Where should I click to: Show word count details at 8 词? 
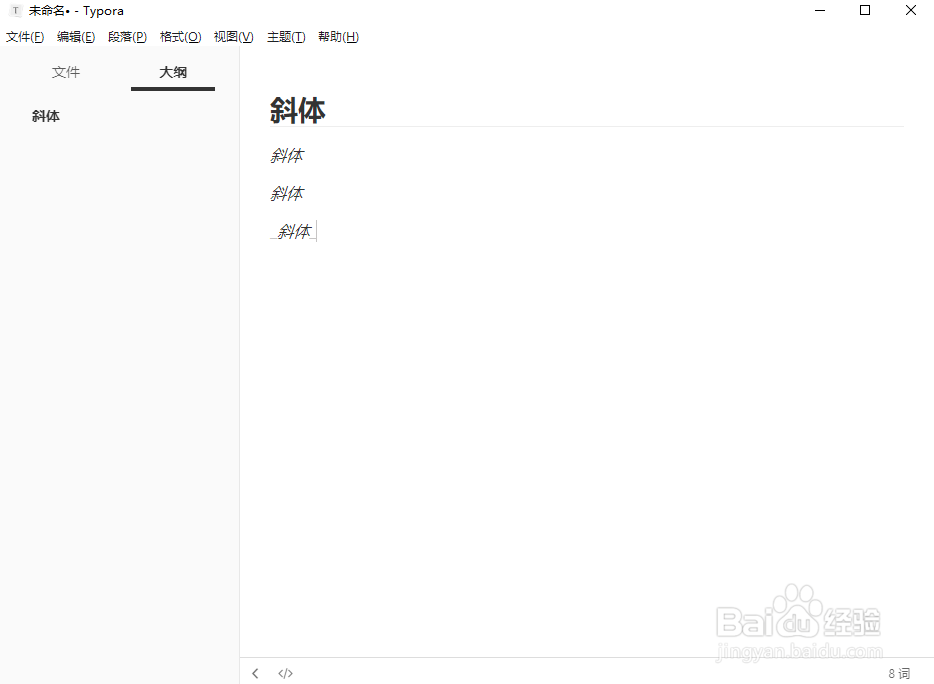pyautogui.click(x=899, y=673)
